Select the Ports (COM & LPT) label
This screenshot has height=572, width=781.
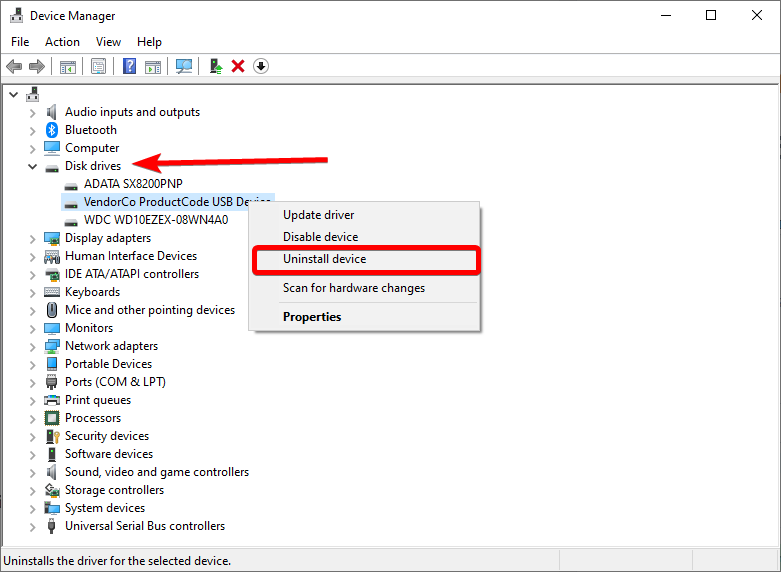click(115, 382)
